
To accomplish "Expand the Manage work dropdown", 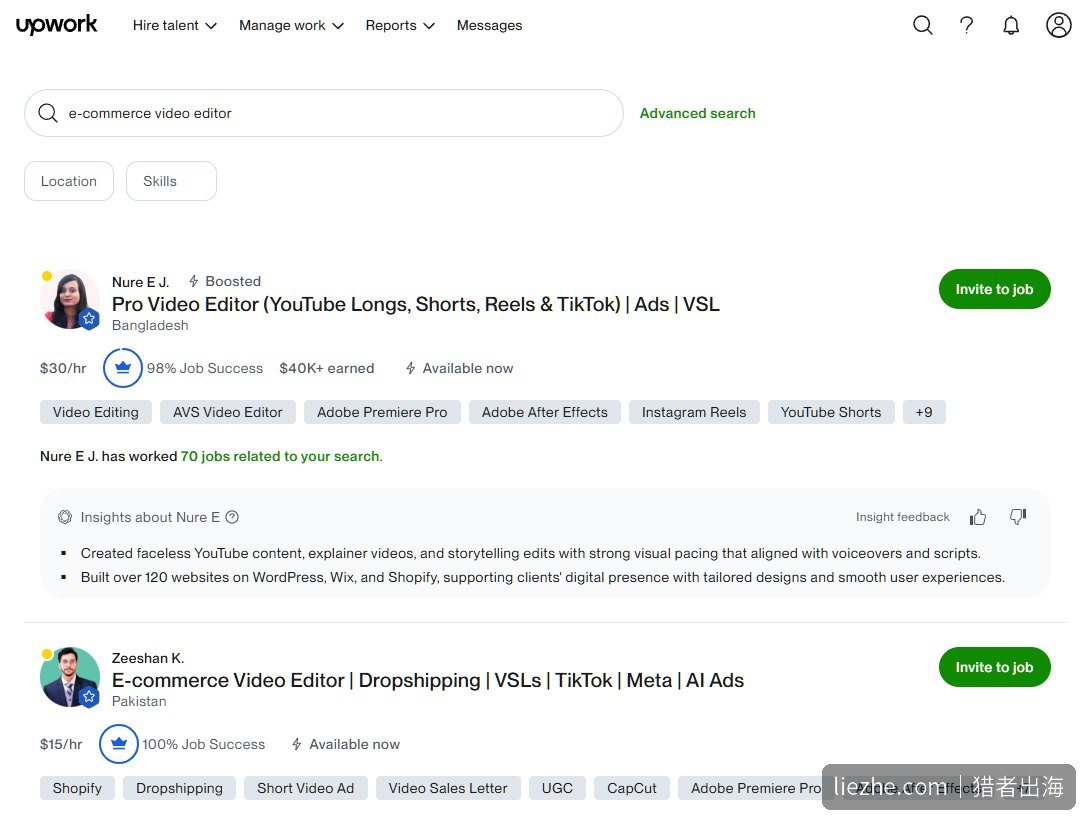I will click(x=291, y=26).
